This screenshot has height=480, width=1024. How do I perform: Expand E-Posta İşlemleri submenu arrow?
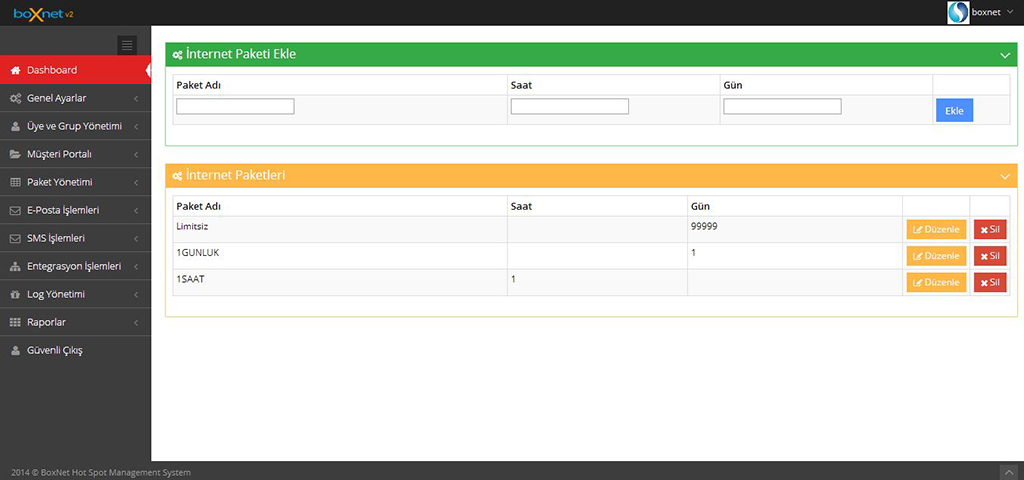(x=136, y=211)
